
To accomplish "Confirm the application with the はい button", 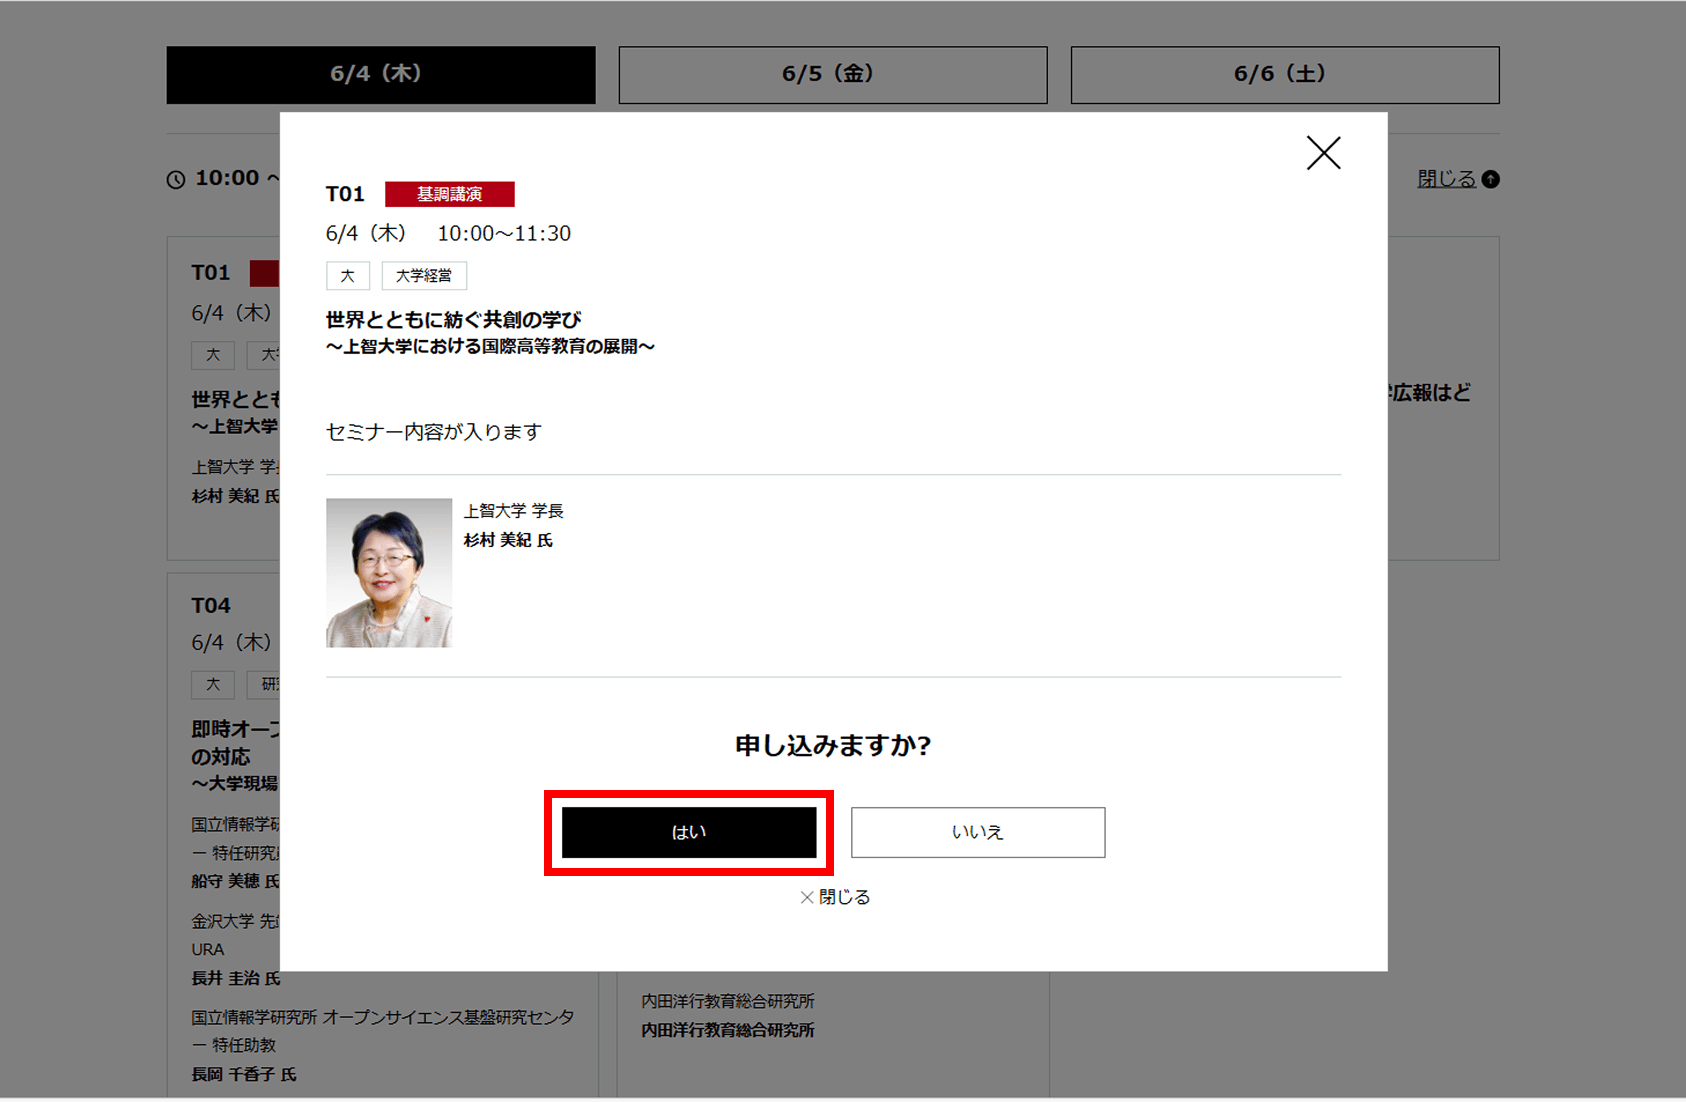I will click(689, 832).
